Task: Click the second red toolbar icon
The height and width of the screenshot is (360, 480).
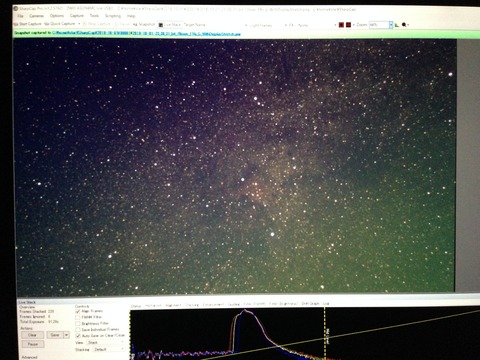Action: click(348, 25)
